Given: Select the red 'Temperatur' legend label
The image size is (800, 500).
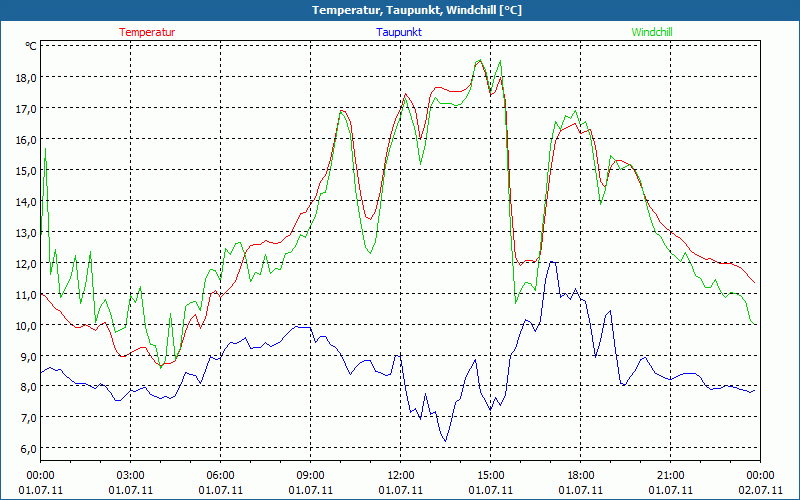Looking at the screenshot, I should pyautogui.click(x=147, y=32).
